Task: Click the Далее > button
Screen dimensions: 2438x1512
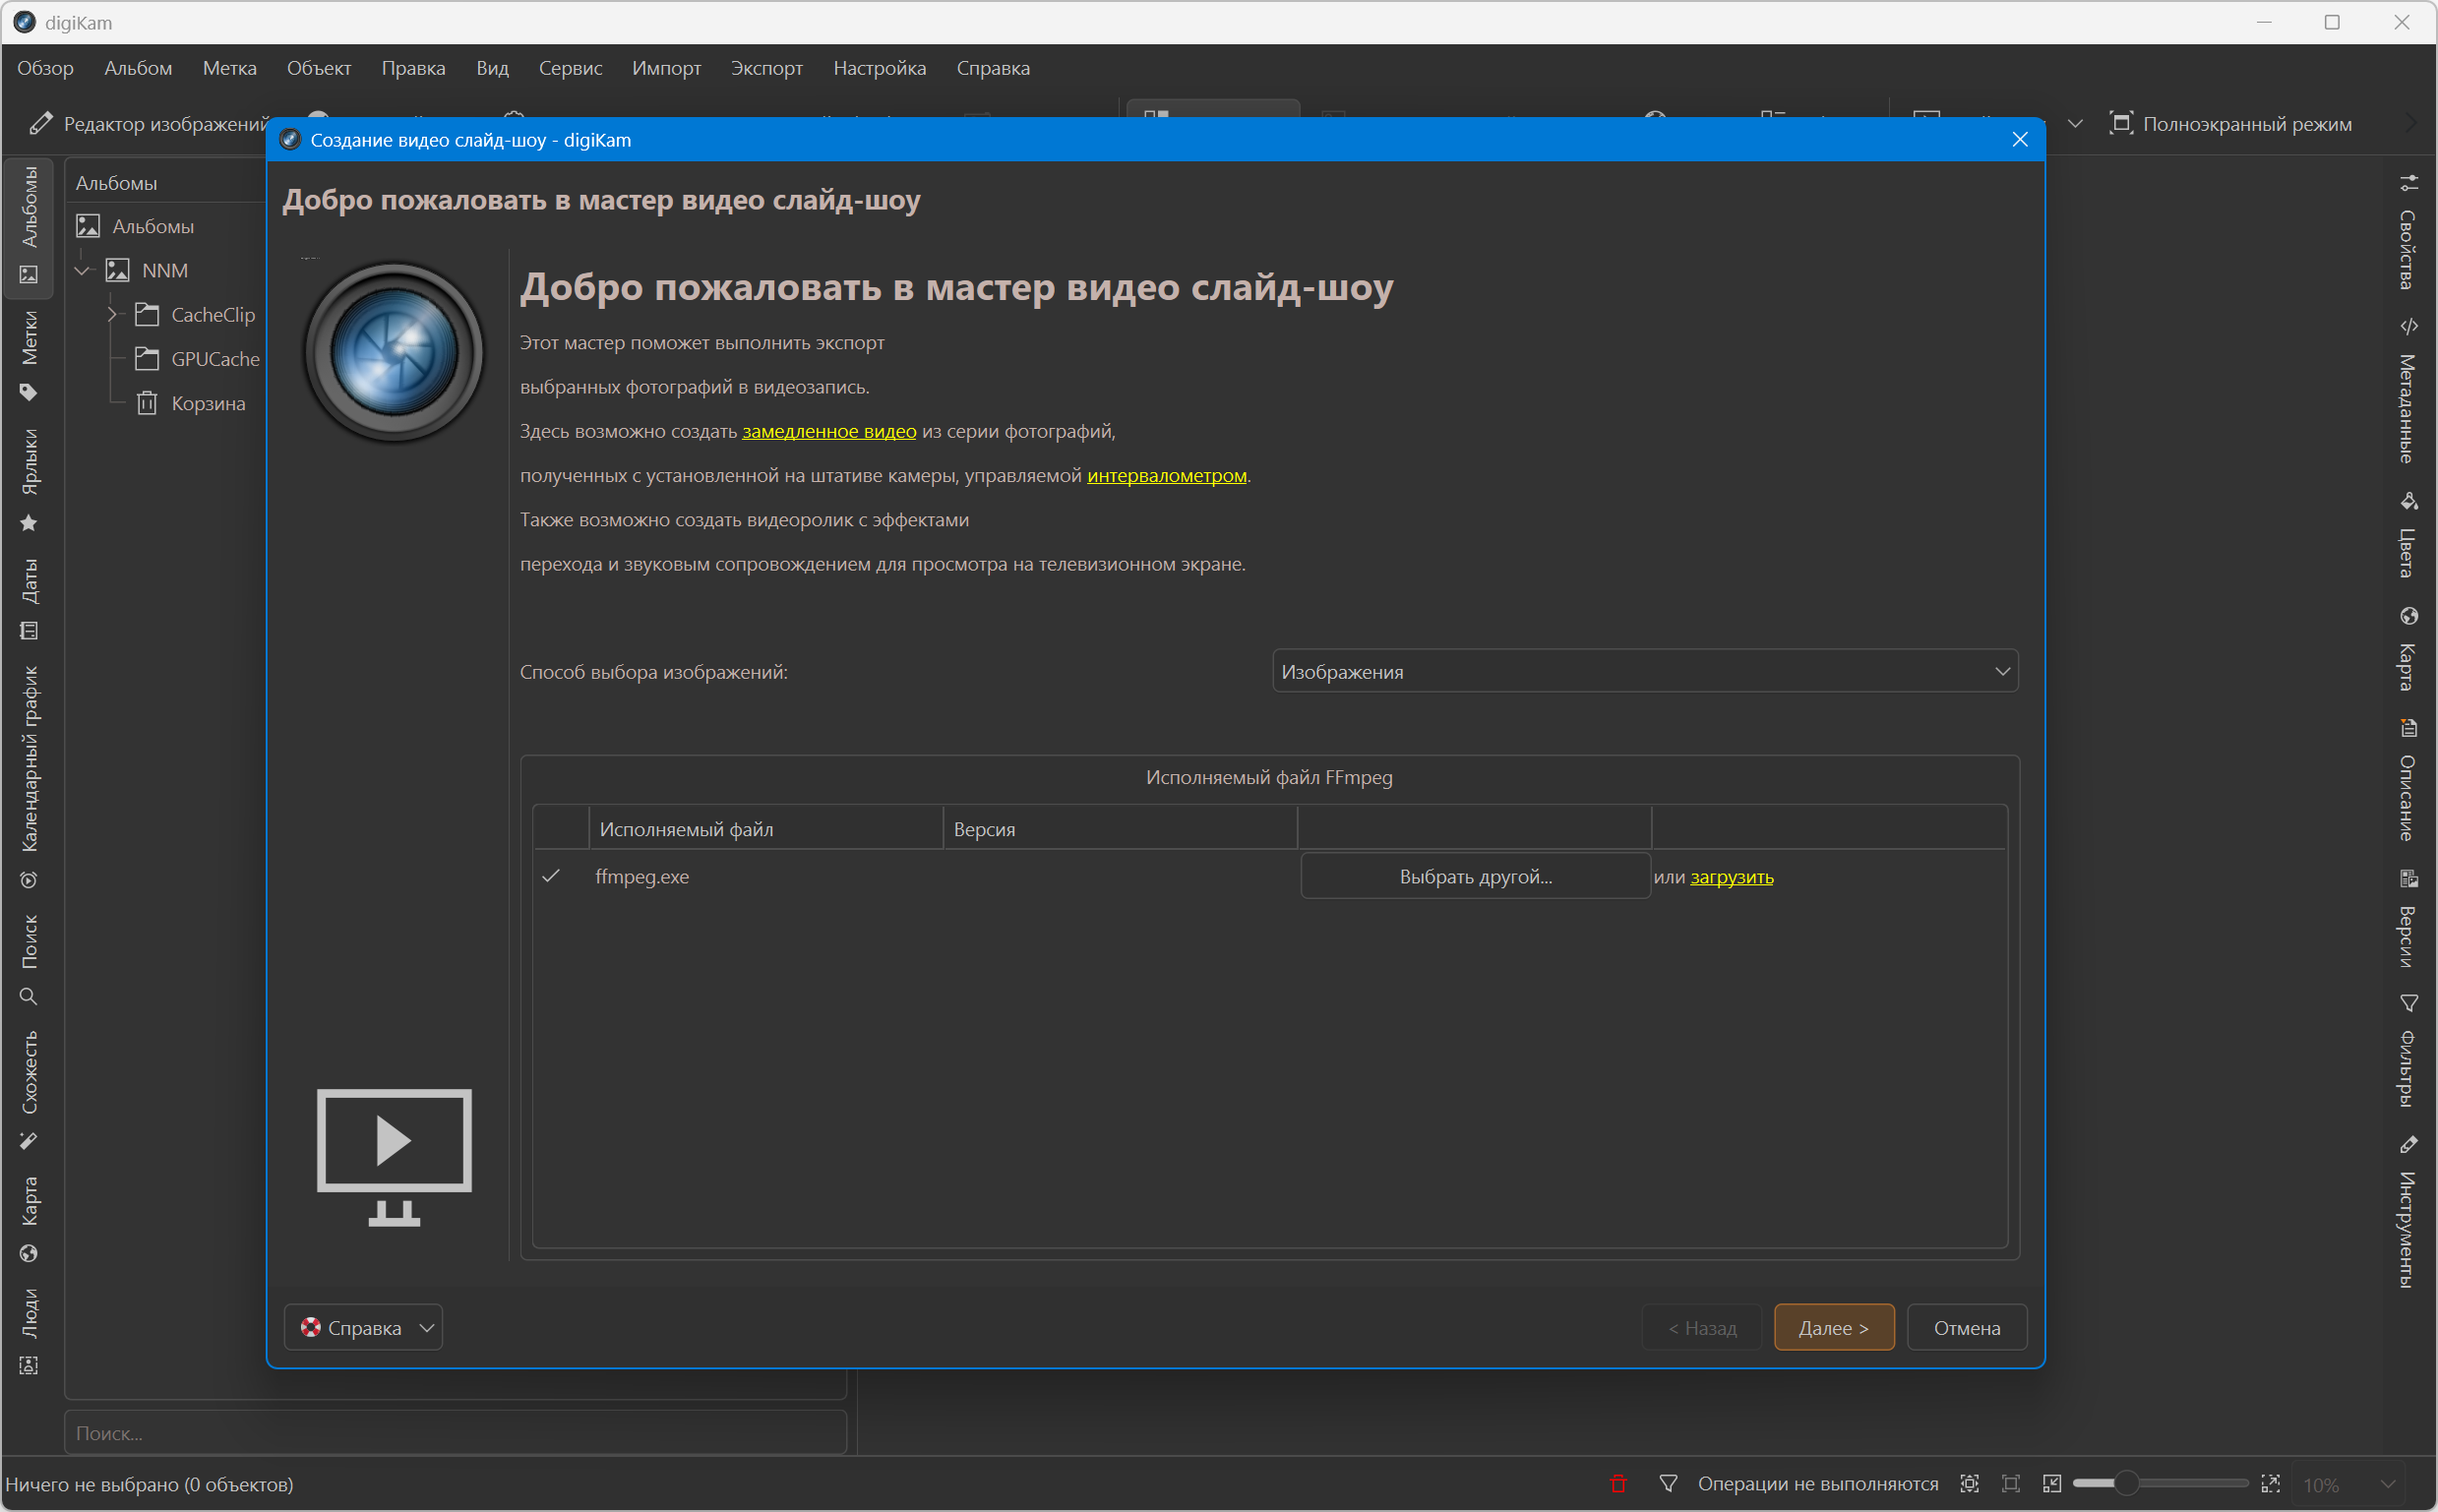Action: pos(1833,1328)
